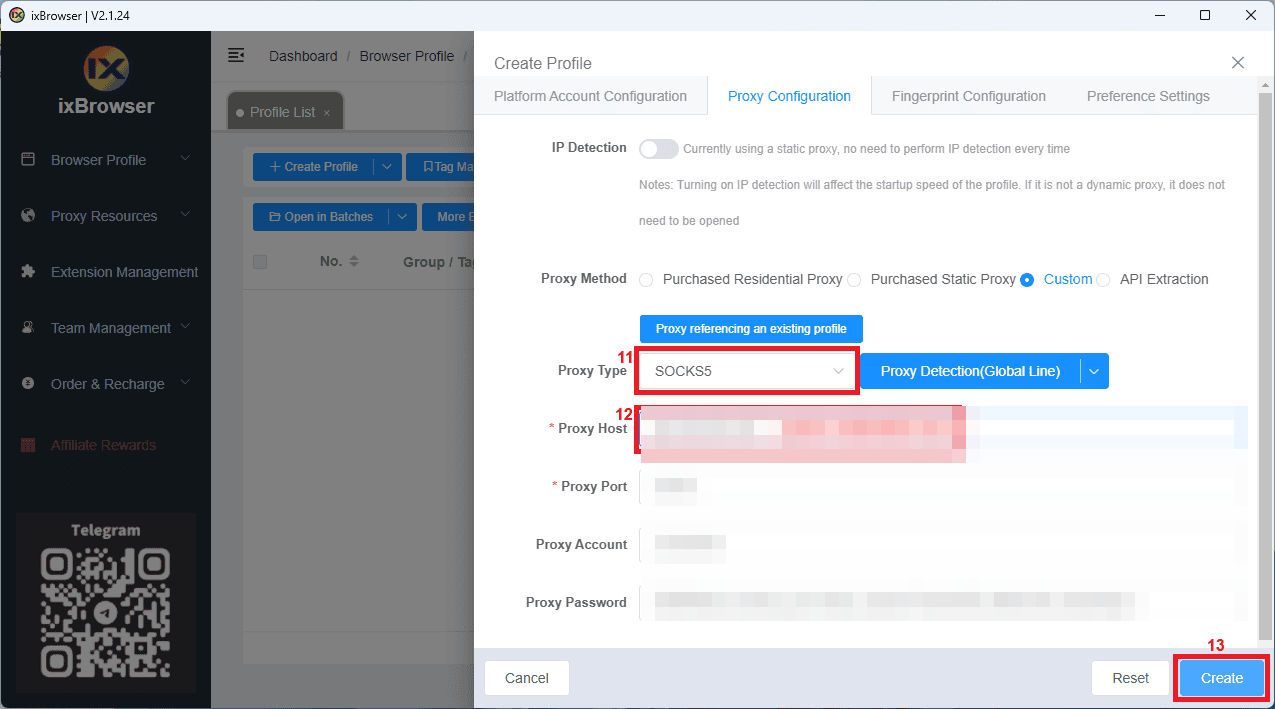Expand Order & Recharge sidebar menu
This screenshot has width=1275, height=709.
pos(185,382)
